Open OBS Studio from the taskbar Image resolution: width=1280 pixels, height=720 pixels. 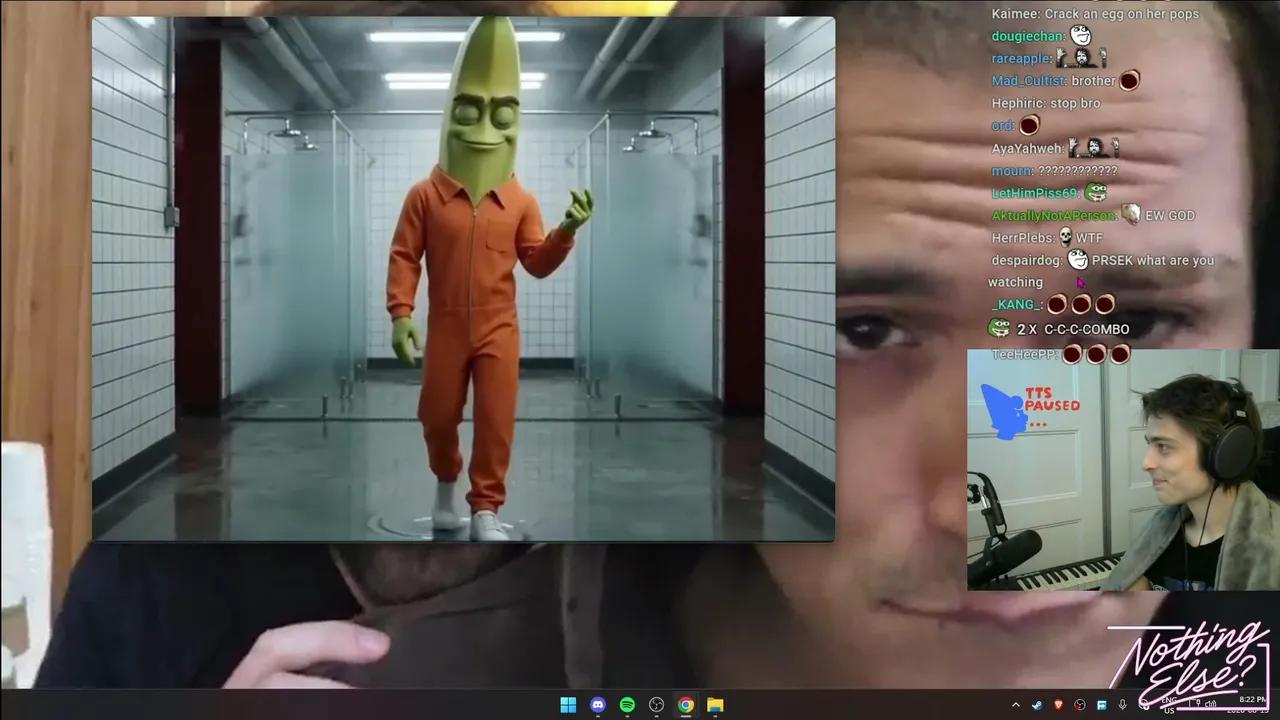coord(656,705)
